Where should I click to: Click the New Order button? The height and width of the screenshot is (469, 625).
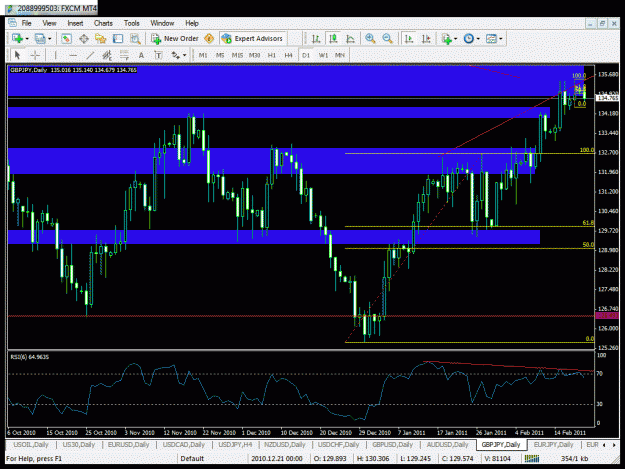[175, 39]
